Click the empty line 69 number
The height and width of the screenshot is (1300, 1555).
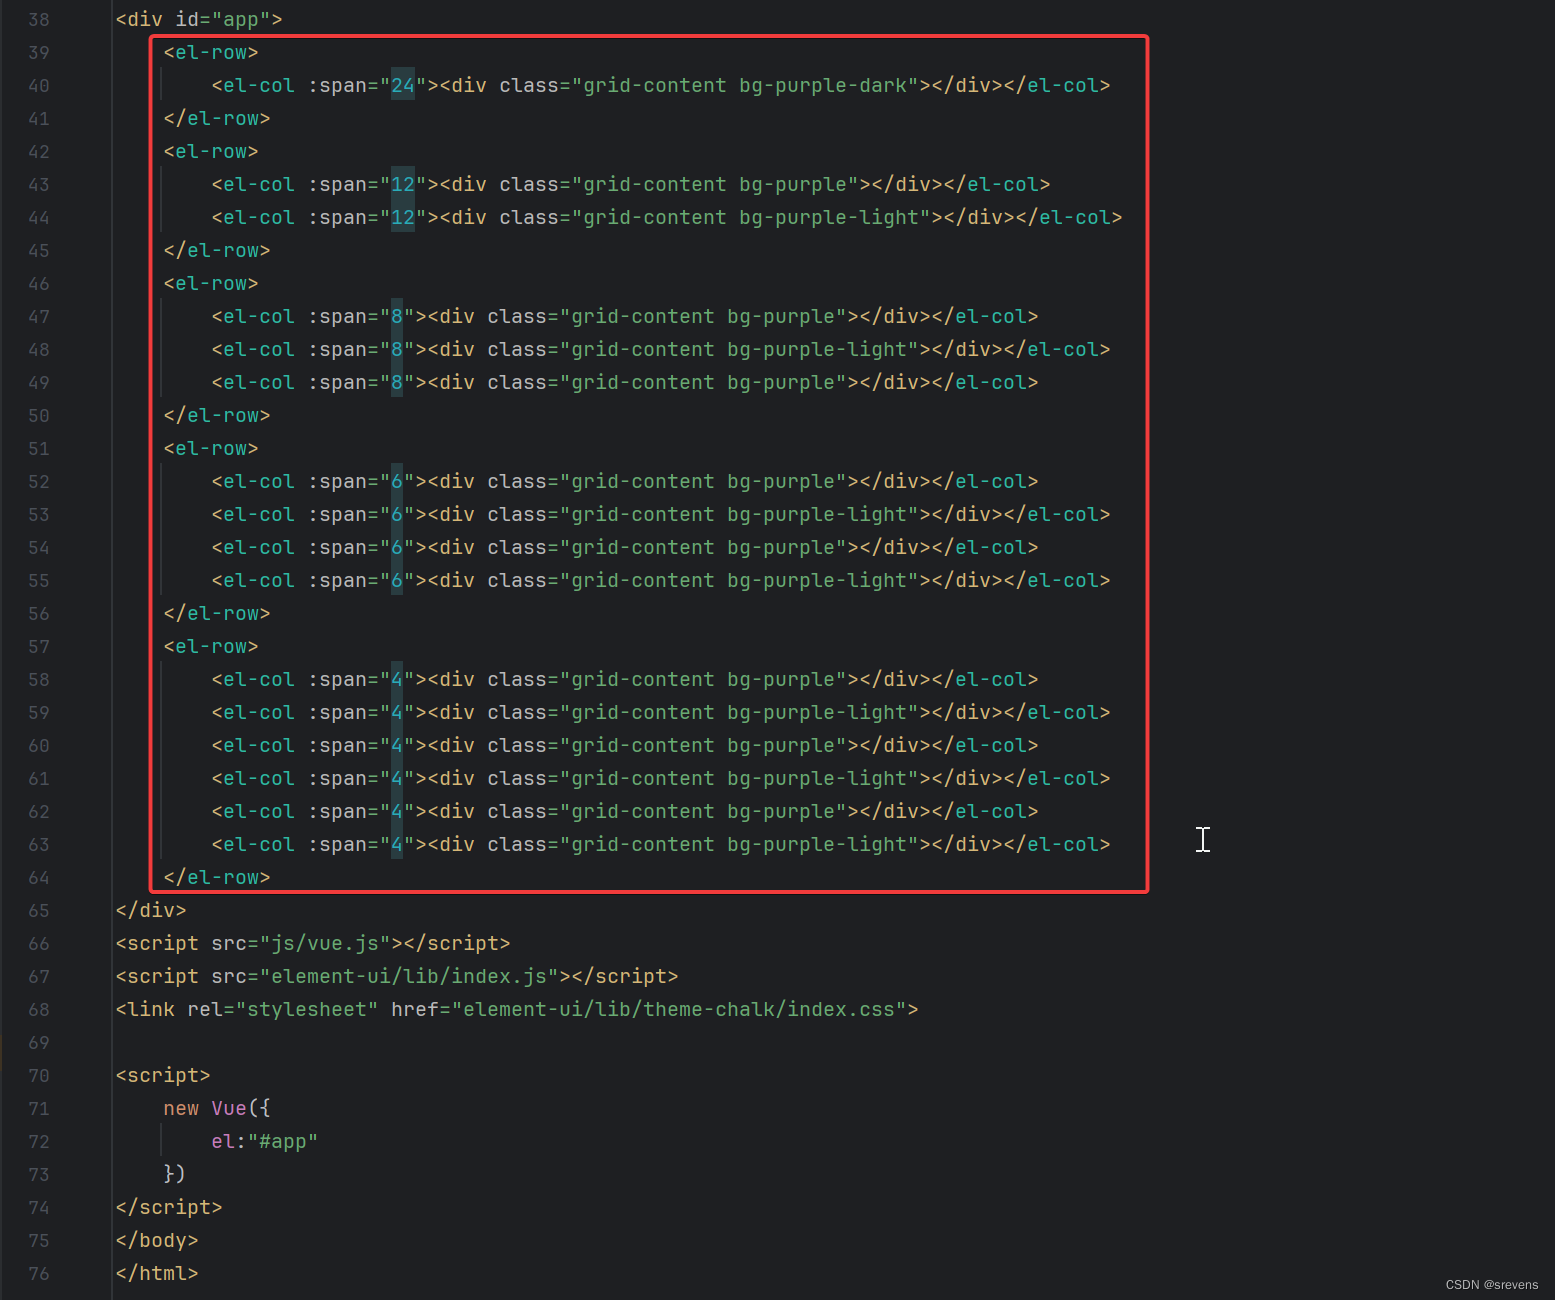(38, 1042)
